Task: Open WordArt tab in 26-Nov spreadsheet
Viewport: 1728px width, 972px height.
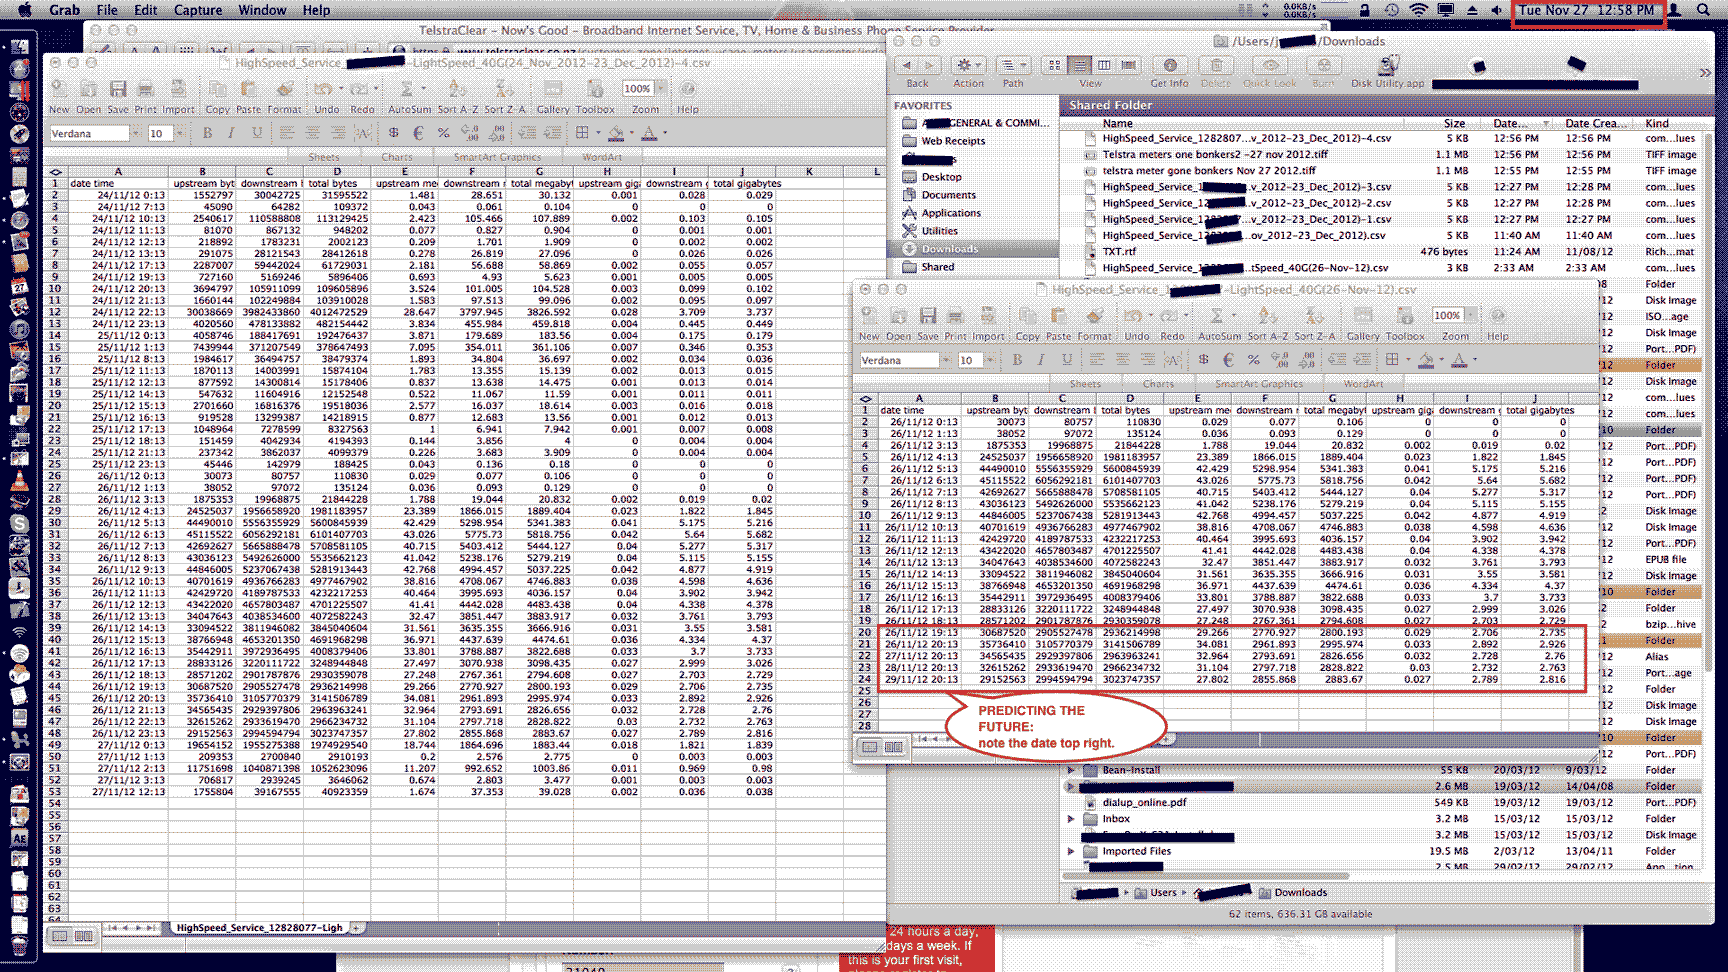Action: point(1364,384)
